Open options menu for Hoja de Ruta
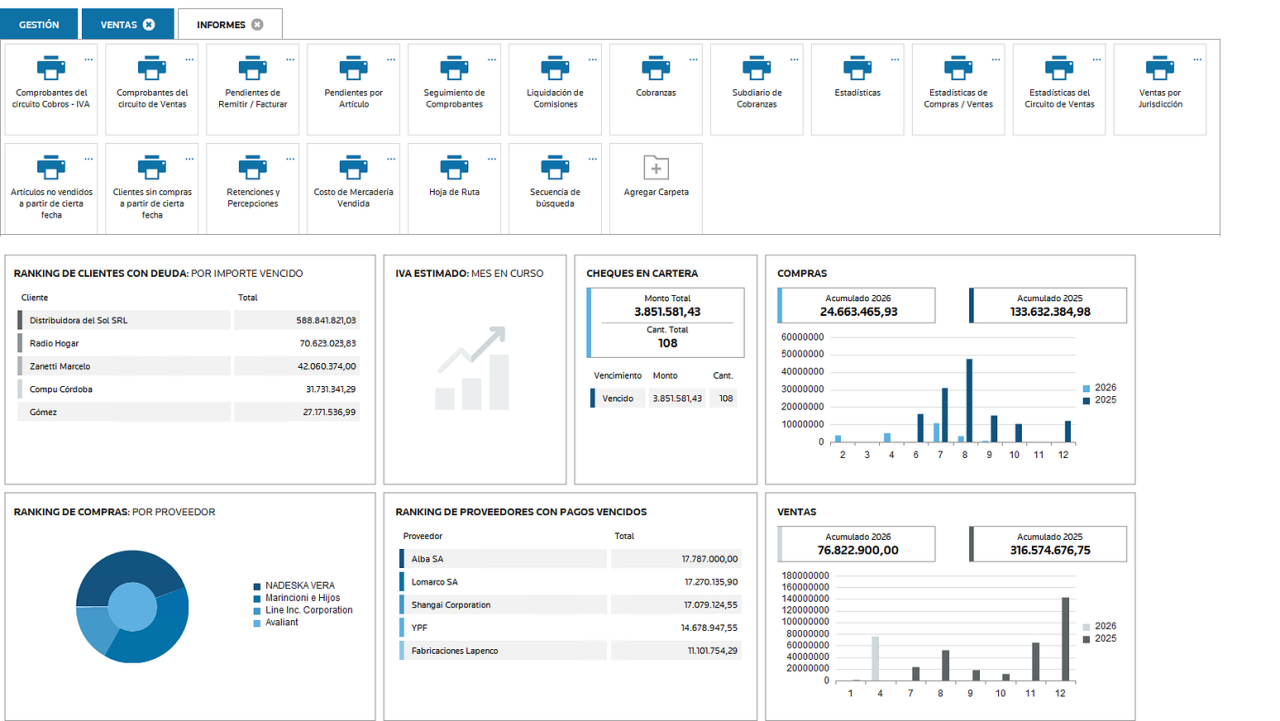Image resolution: width=1280 pixels, height=721 pixels. (x=492, y=159)
